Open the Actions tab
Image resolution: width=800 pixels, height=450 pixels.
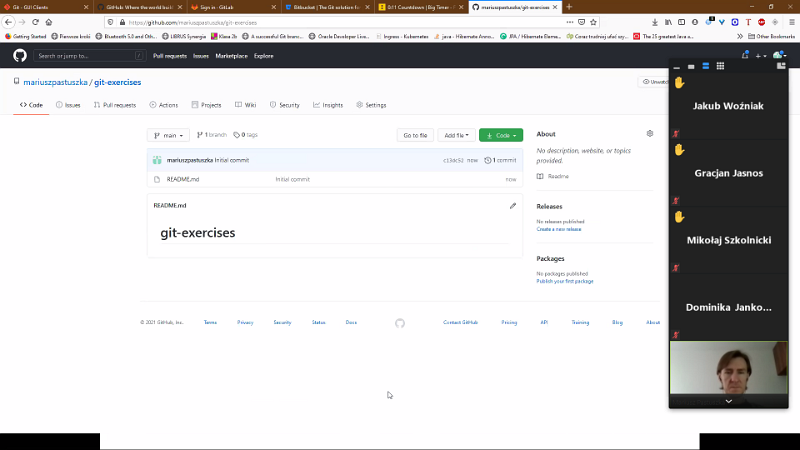pos(164,105)
